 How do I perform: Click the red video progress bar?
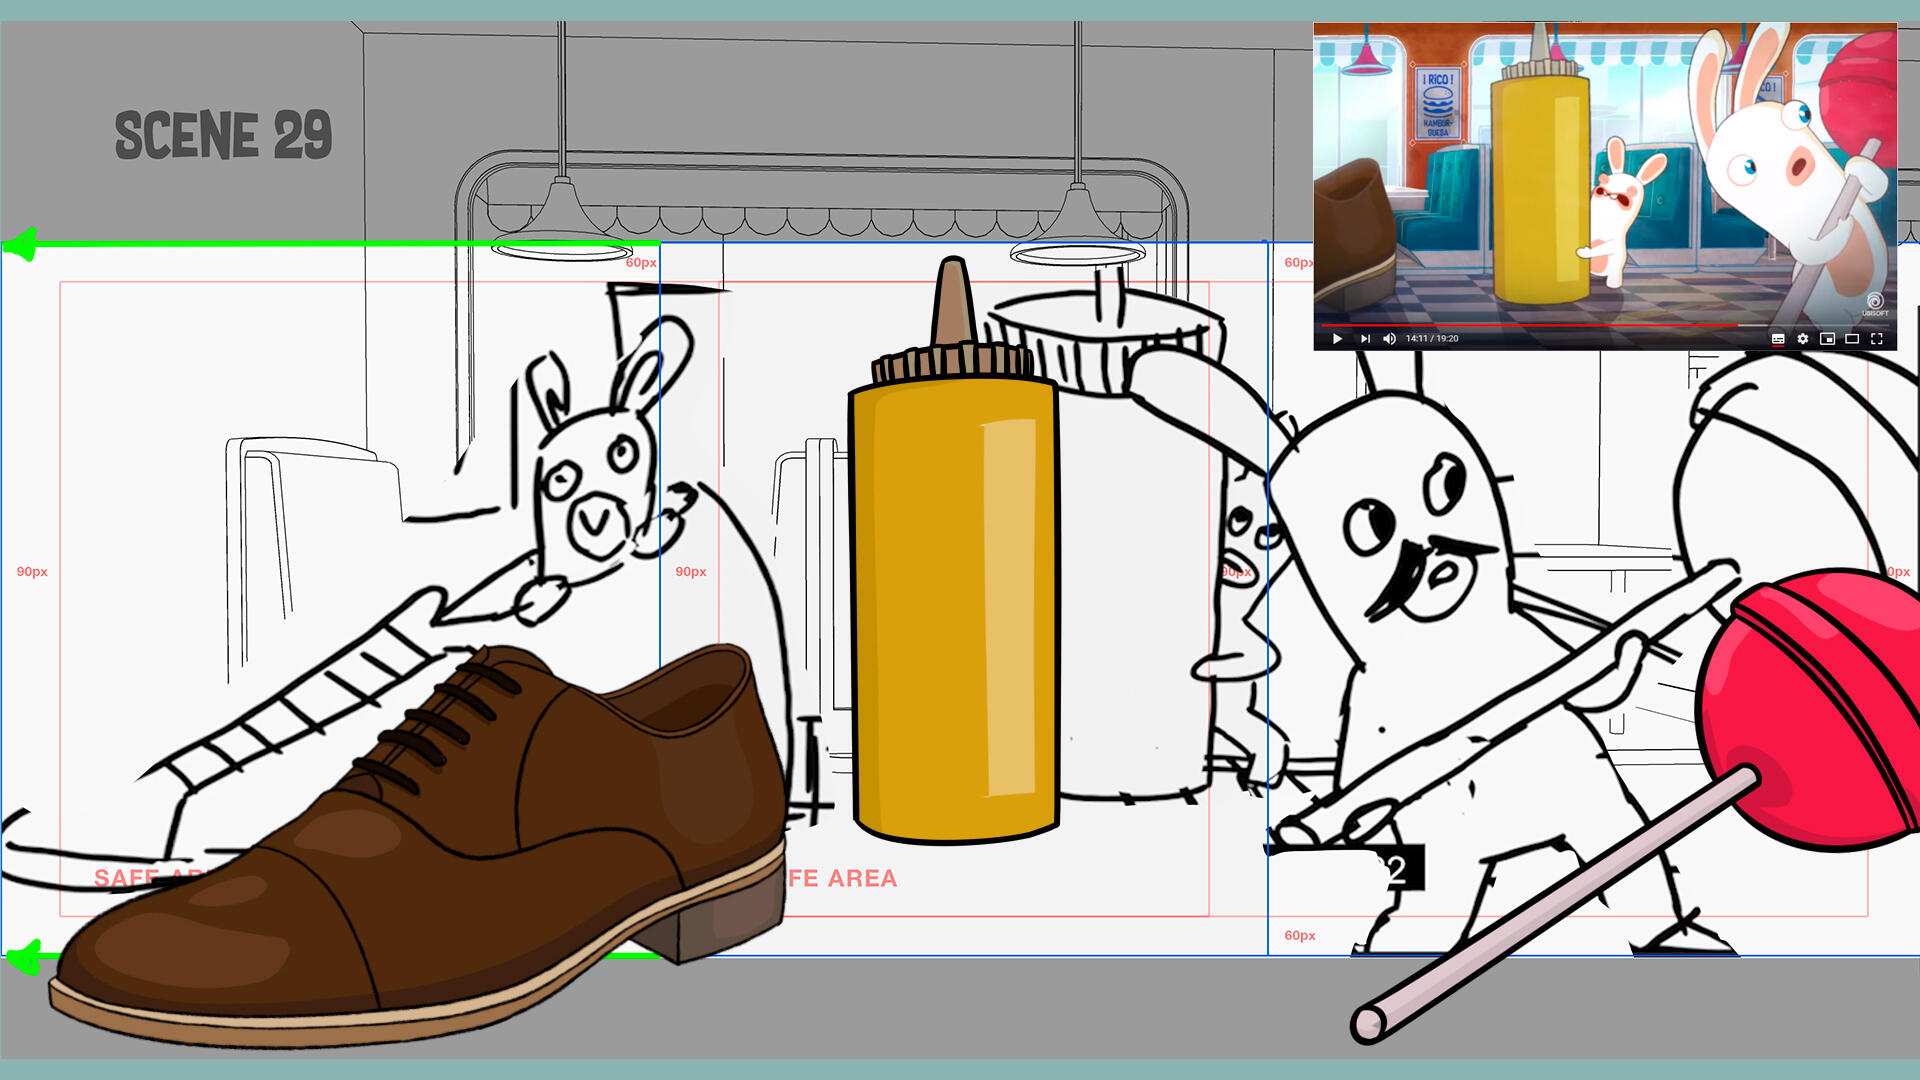(1530, 325)
